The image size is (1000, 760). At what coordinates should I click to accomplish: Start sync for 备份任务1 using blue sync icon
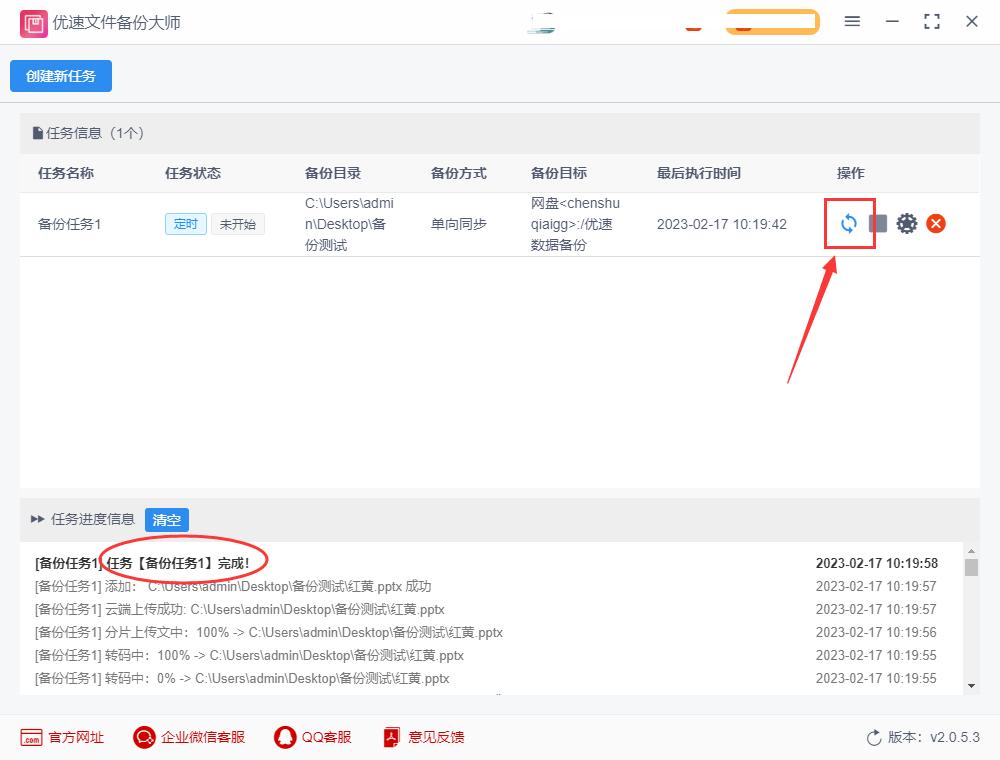(849, 223)
